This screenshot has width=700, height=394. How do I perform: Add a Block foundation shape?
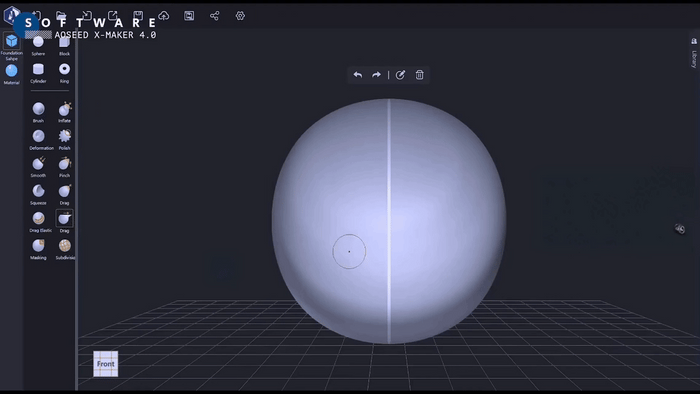pos(64,46)
